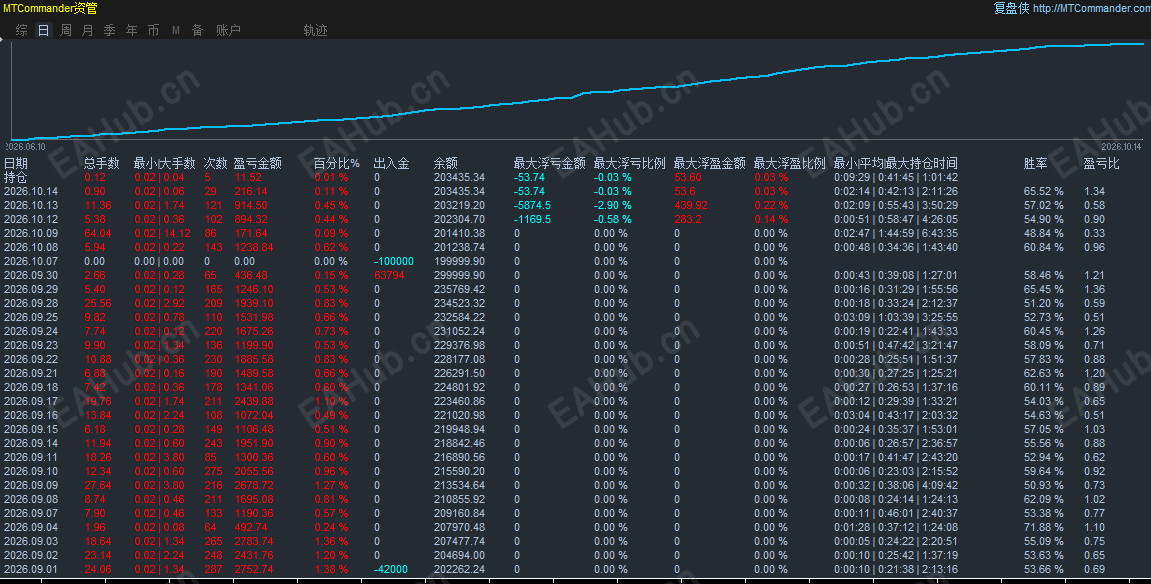
Task: Click the -5874.5 floating loss value
Action: pyautogui.click(x=532, y=205)
